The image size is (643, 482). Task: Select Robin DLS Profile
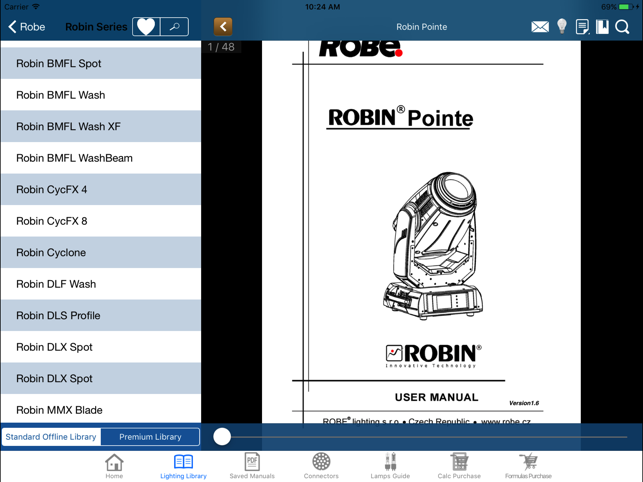coord(101,315)
